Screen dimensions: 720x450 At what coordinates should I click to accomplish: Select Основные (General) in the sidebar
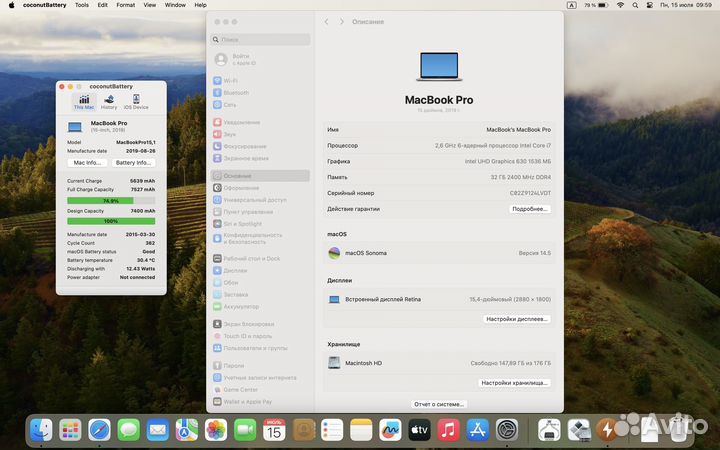pos(260,176)
